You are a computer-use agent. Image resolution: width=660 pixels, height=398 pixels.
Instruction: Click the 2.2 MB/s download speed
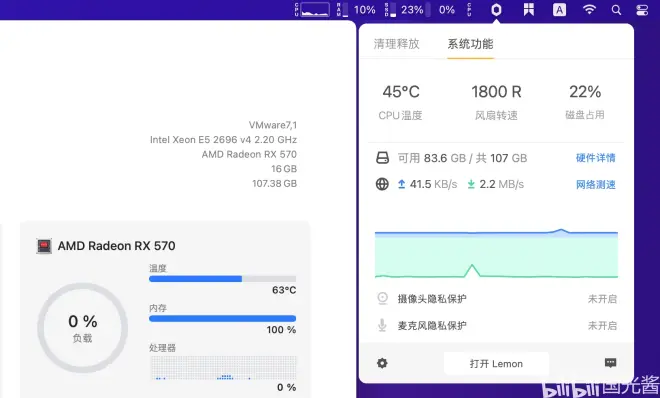pyautogui.click(x=501, y=184)
